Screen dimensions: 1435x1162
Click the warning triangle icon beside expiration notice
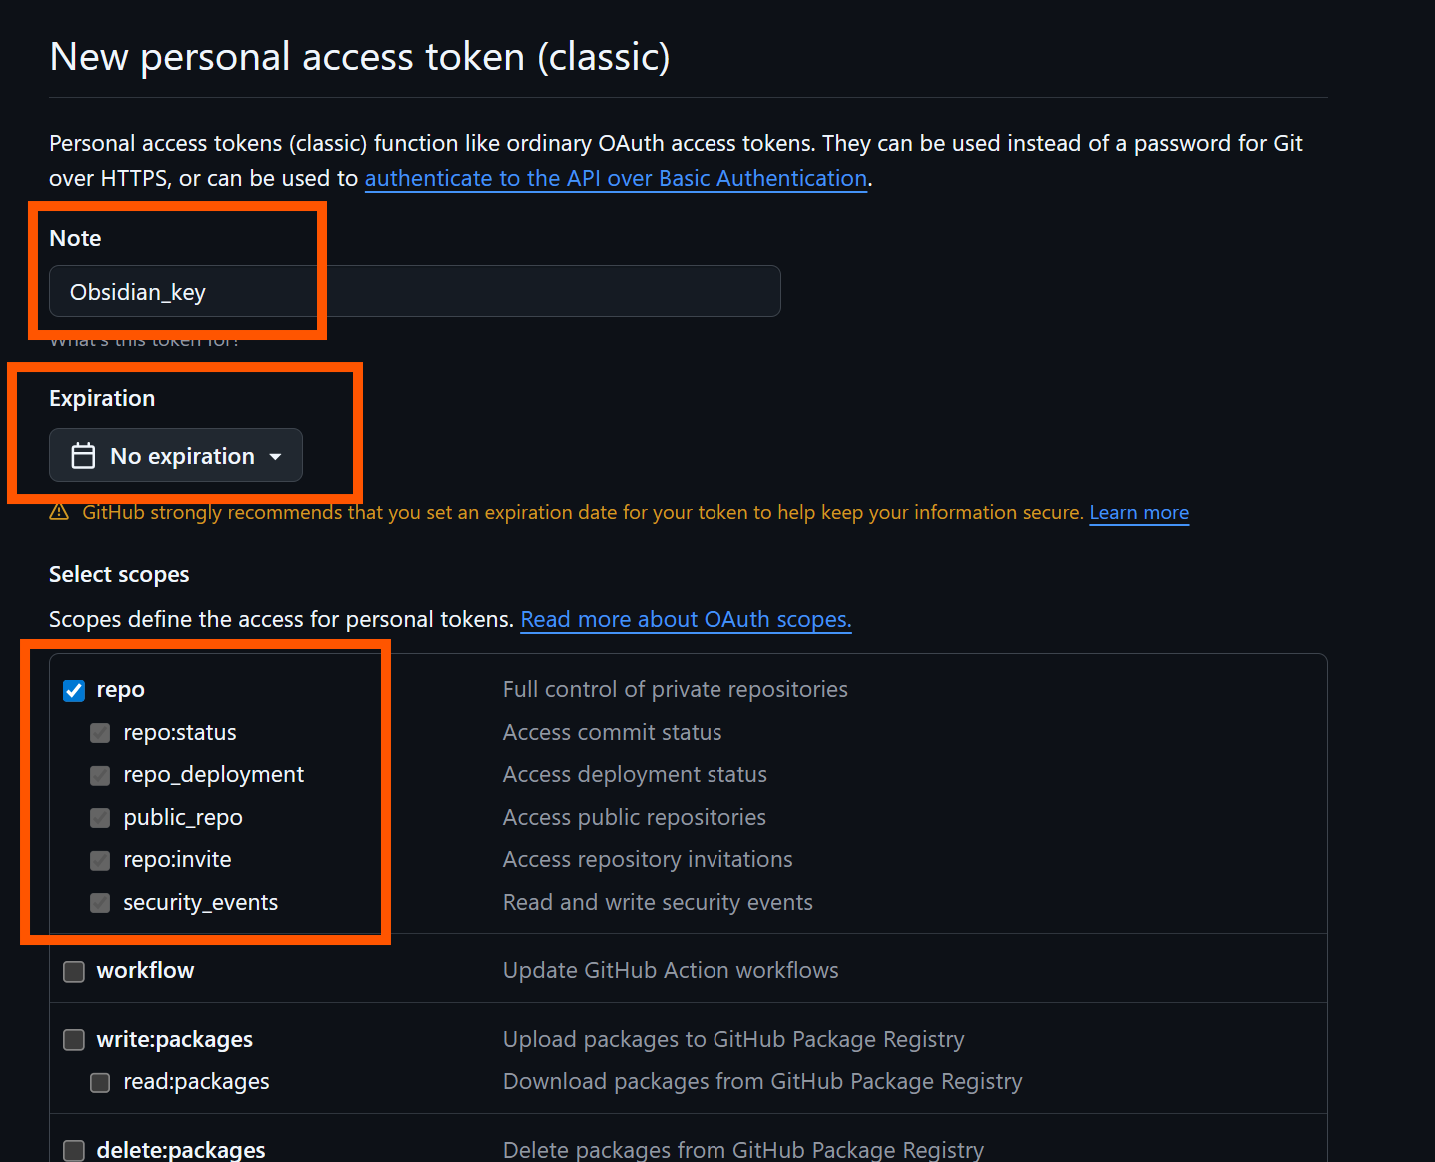[x=59, y=512]
